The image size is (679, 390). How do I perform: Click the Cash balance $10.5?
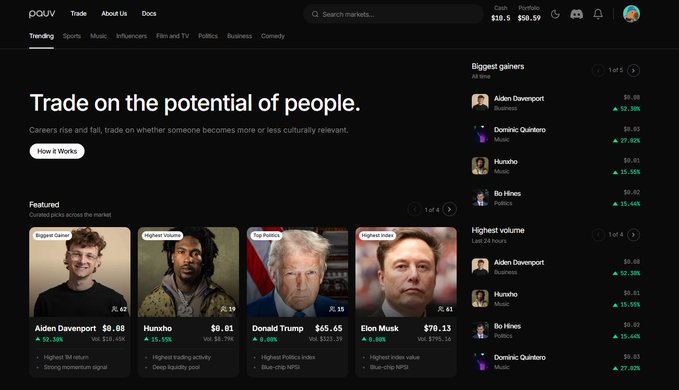point(501,18)
